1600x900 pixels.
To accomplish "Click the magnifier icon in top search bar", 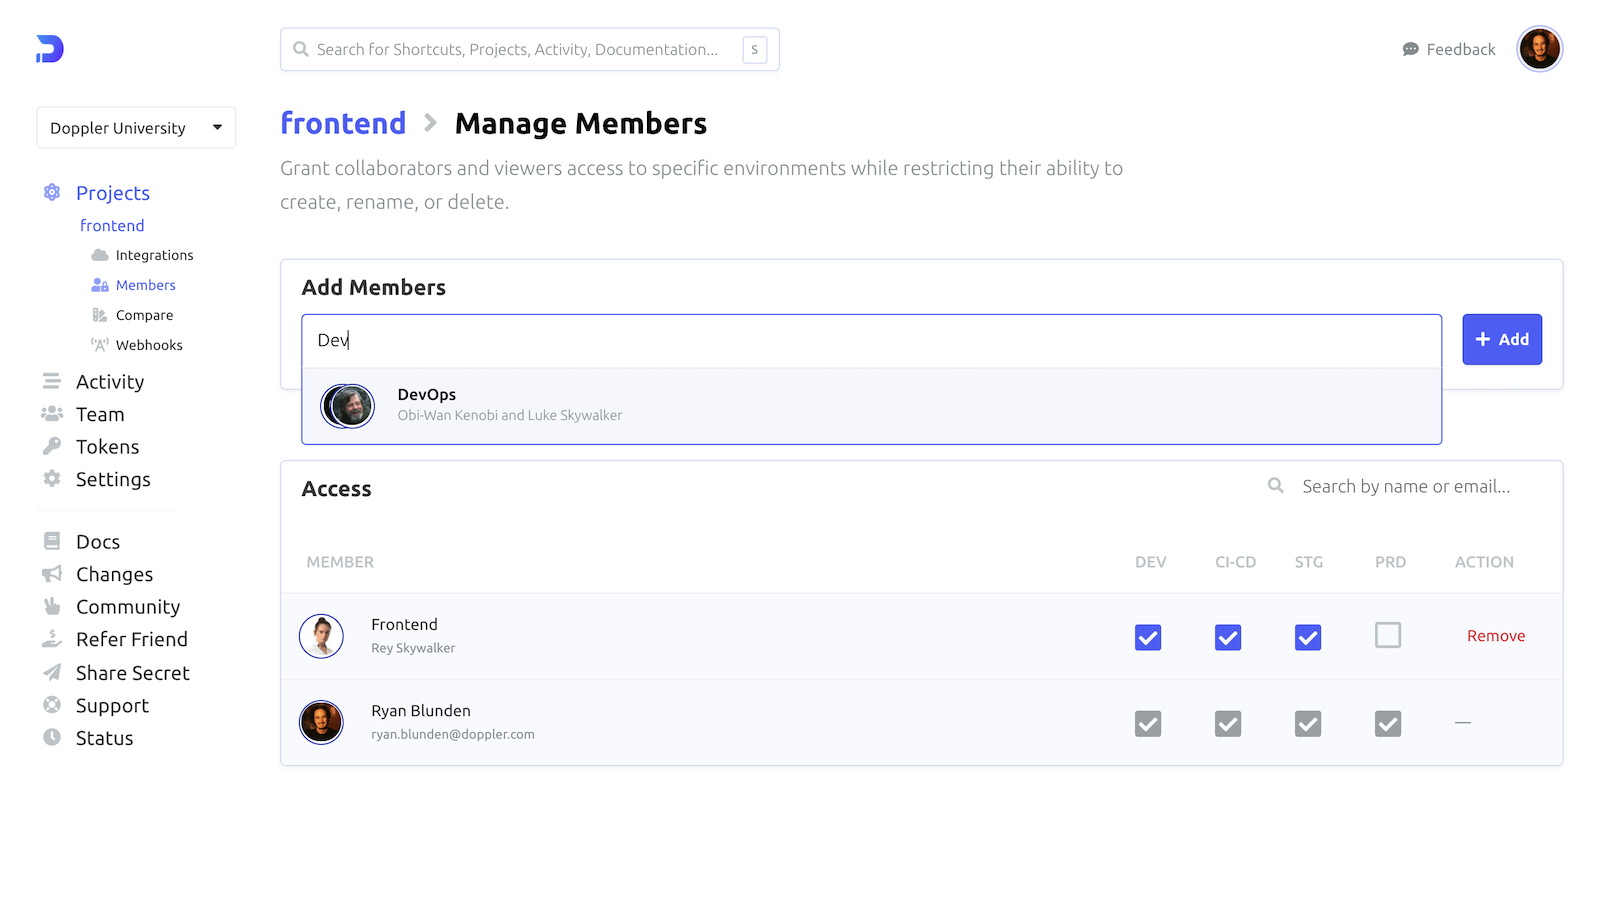I will coord(300,49).
